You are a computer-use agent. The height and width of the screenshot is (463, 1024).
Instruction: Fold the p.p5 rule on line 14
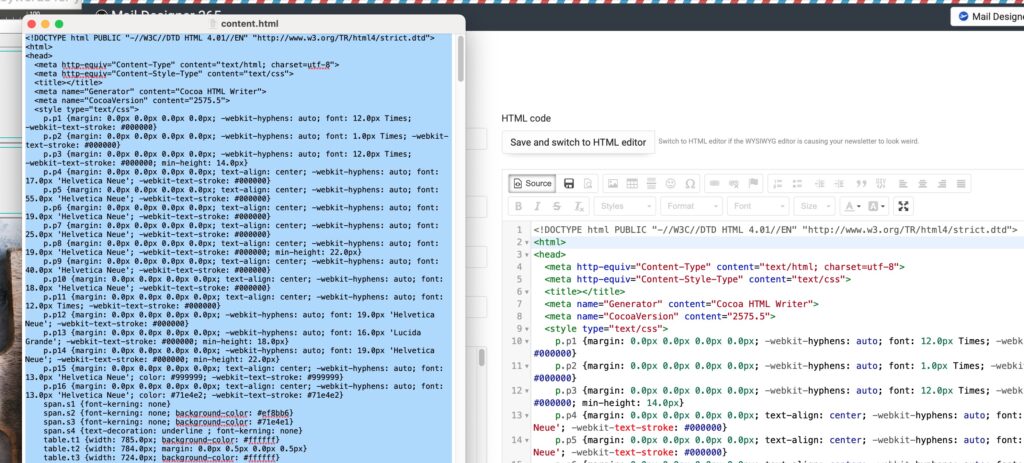coord(527,441)
